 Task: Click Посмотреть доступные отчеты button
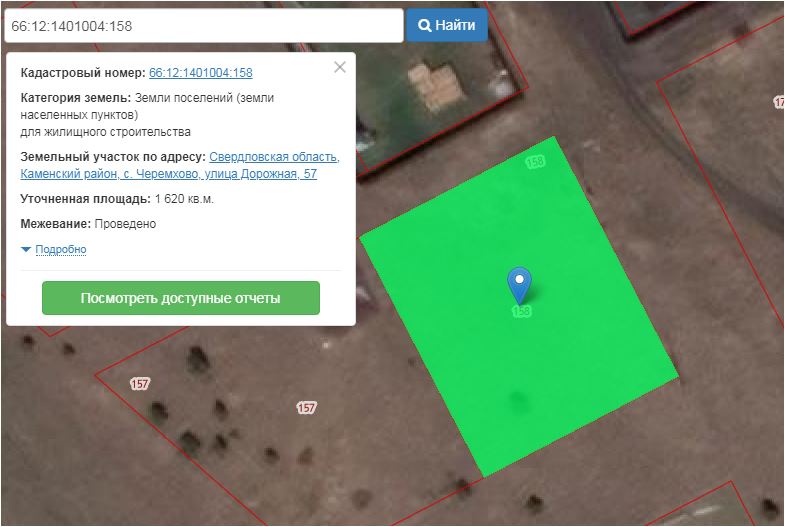181,298
